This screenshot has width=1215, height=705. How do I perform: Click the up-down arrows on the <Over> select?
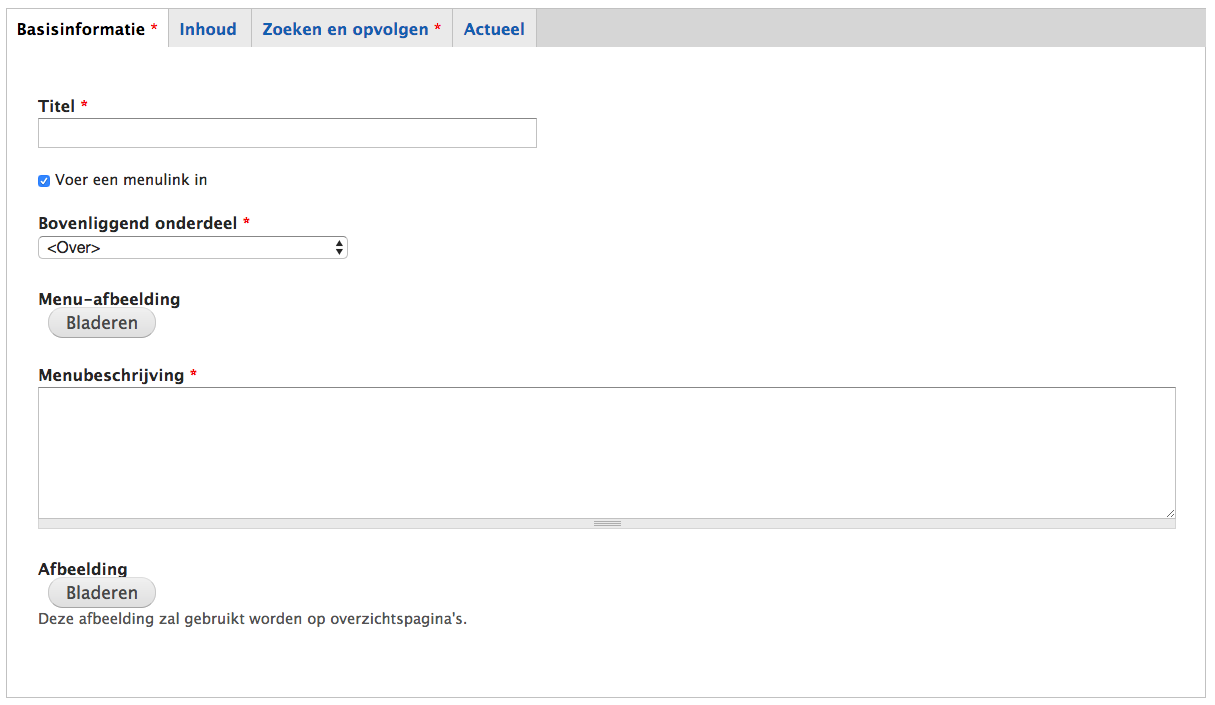tap(340, 247)
